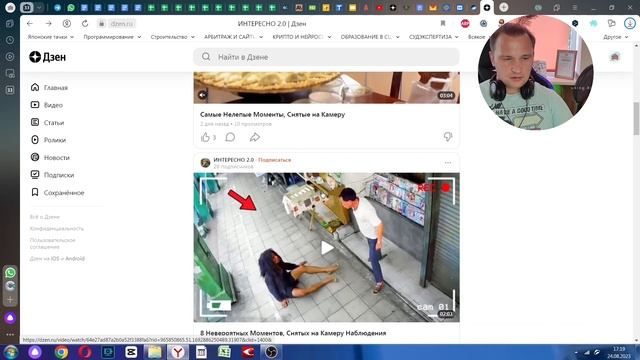This screenshot has height=360, width=640.
Task: Open '8 Невероятных Моментов' video title
Action: coord(293,333)
